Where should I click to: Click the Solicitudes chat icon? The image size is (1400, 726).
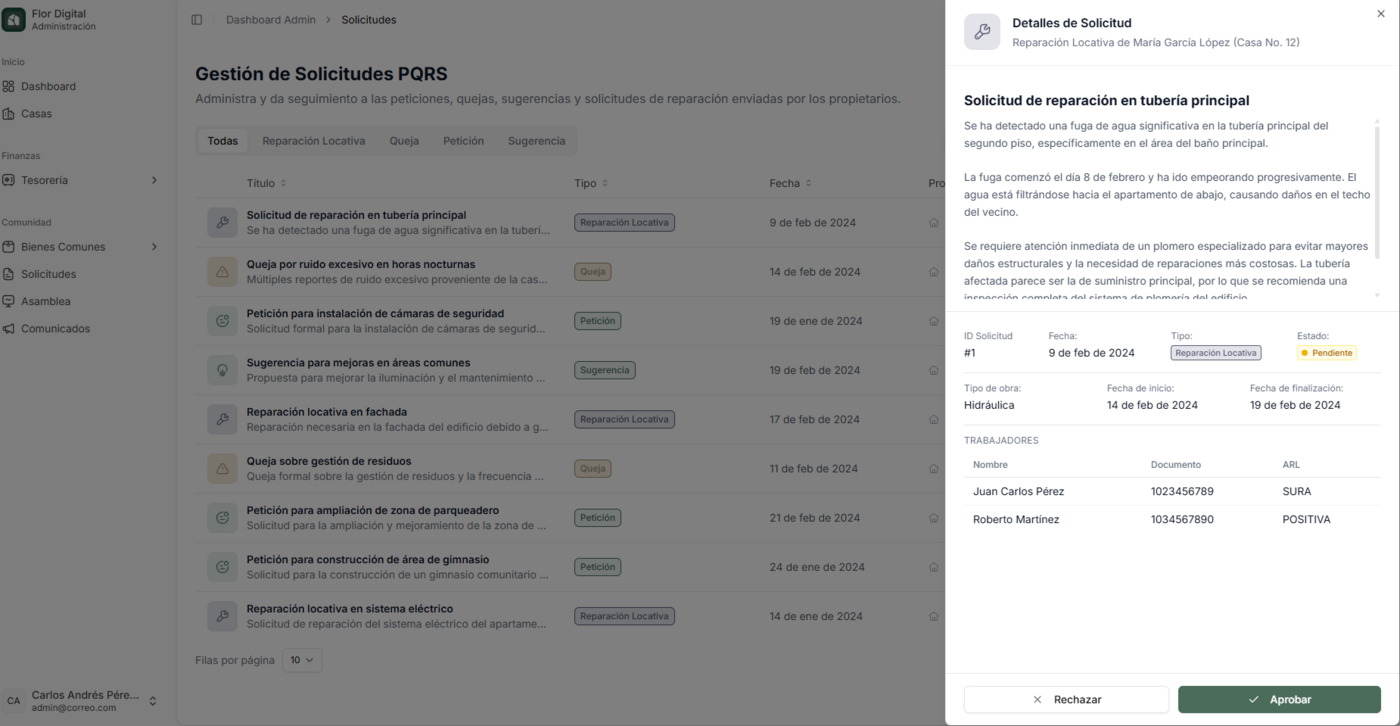[x=8, y=274]
